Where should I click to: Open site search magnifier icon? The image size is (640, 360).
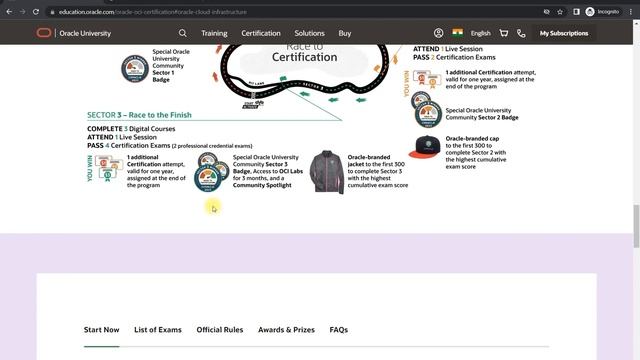click(x=182, y=33)
